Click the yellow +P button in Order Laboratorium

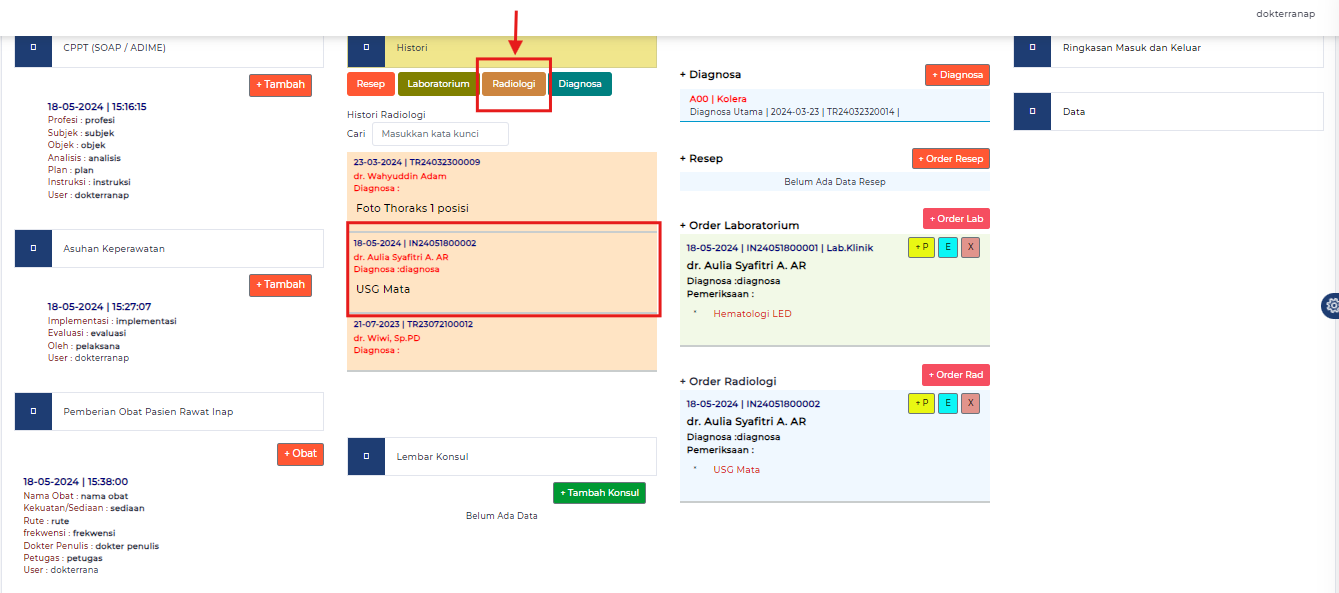[x=921, y=248]
